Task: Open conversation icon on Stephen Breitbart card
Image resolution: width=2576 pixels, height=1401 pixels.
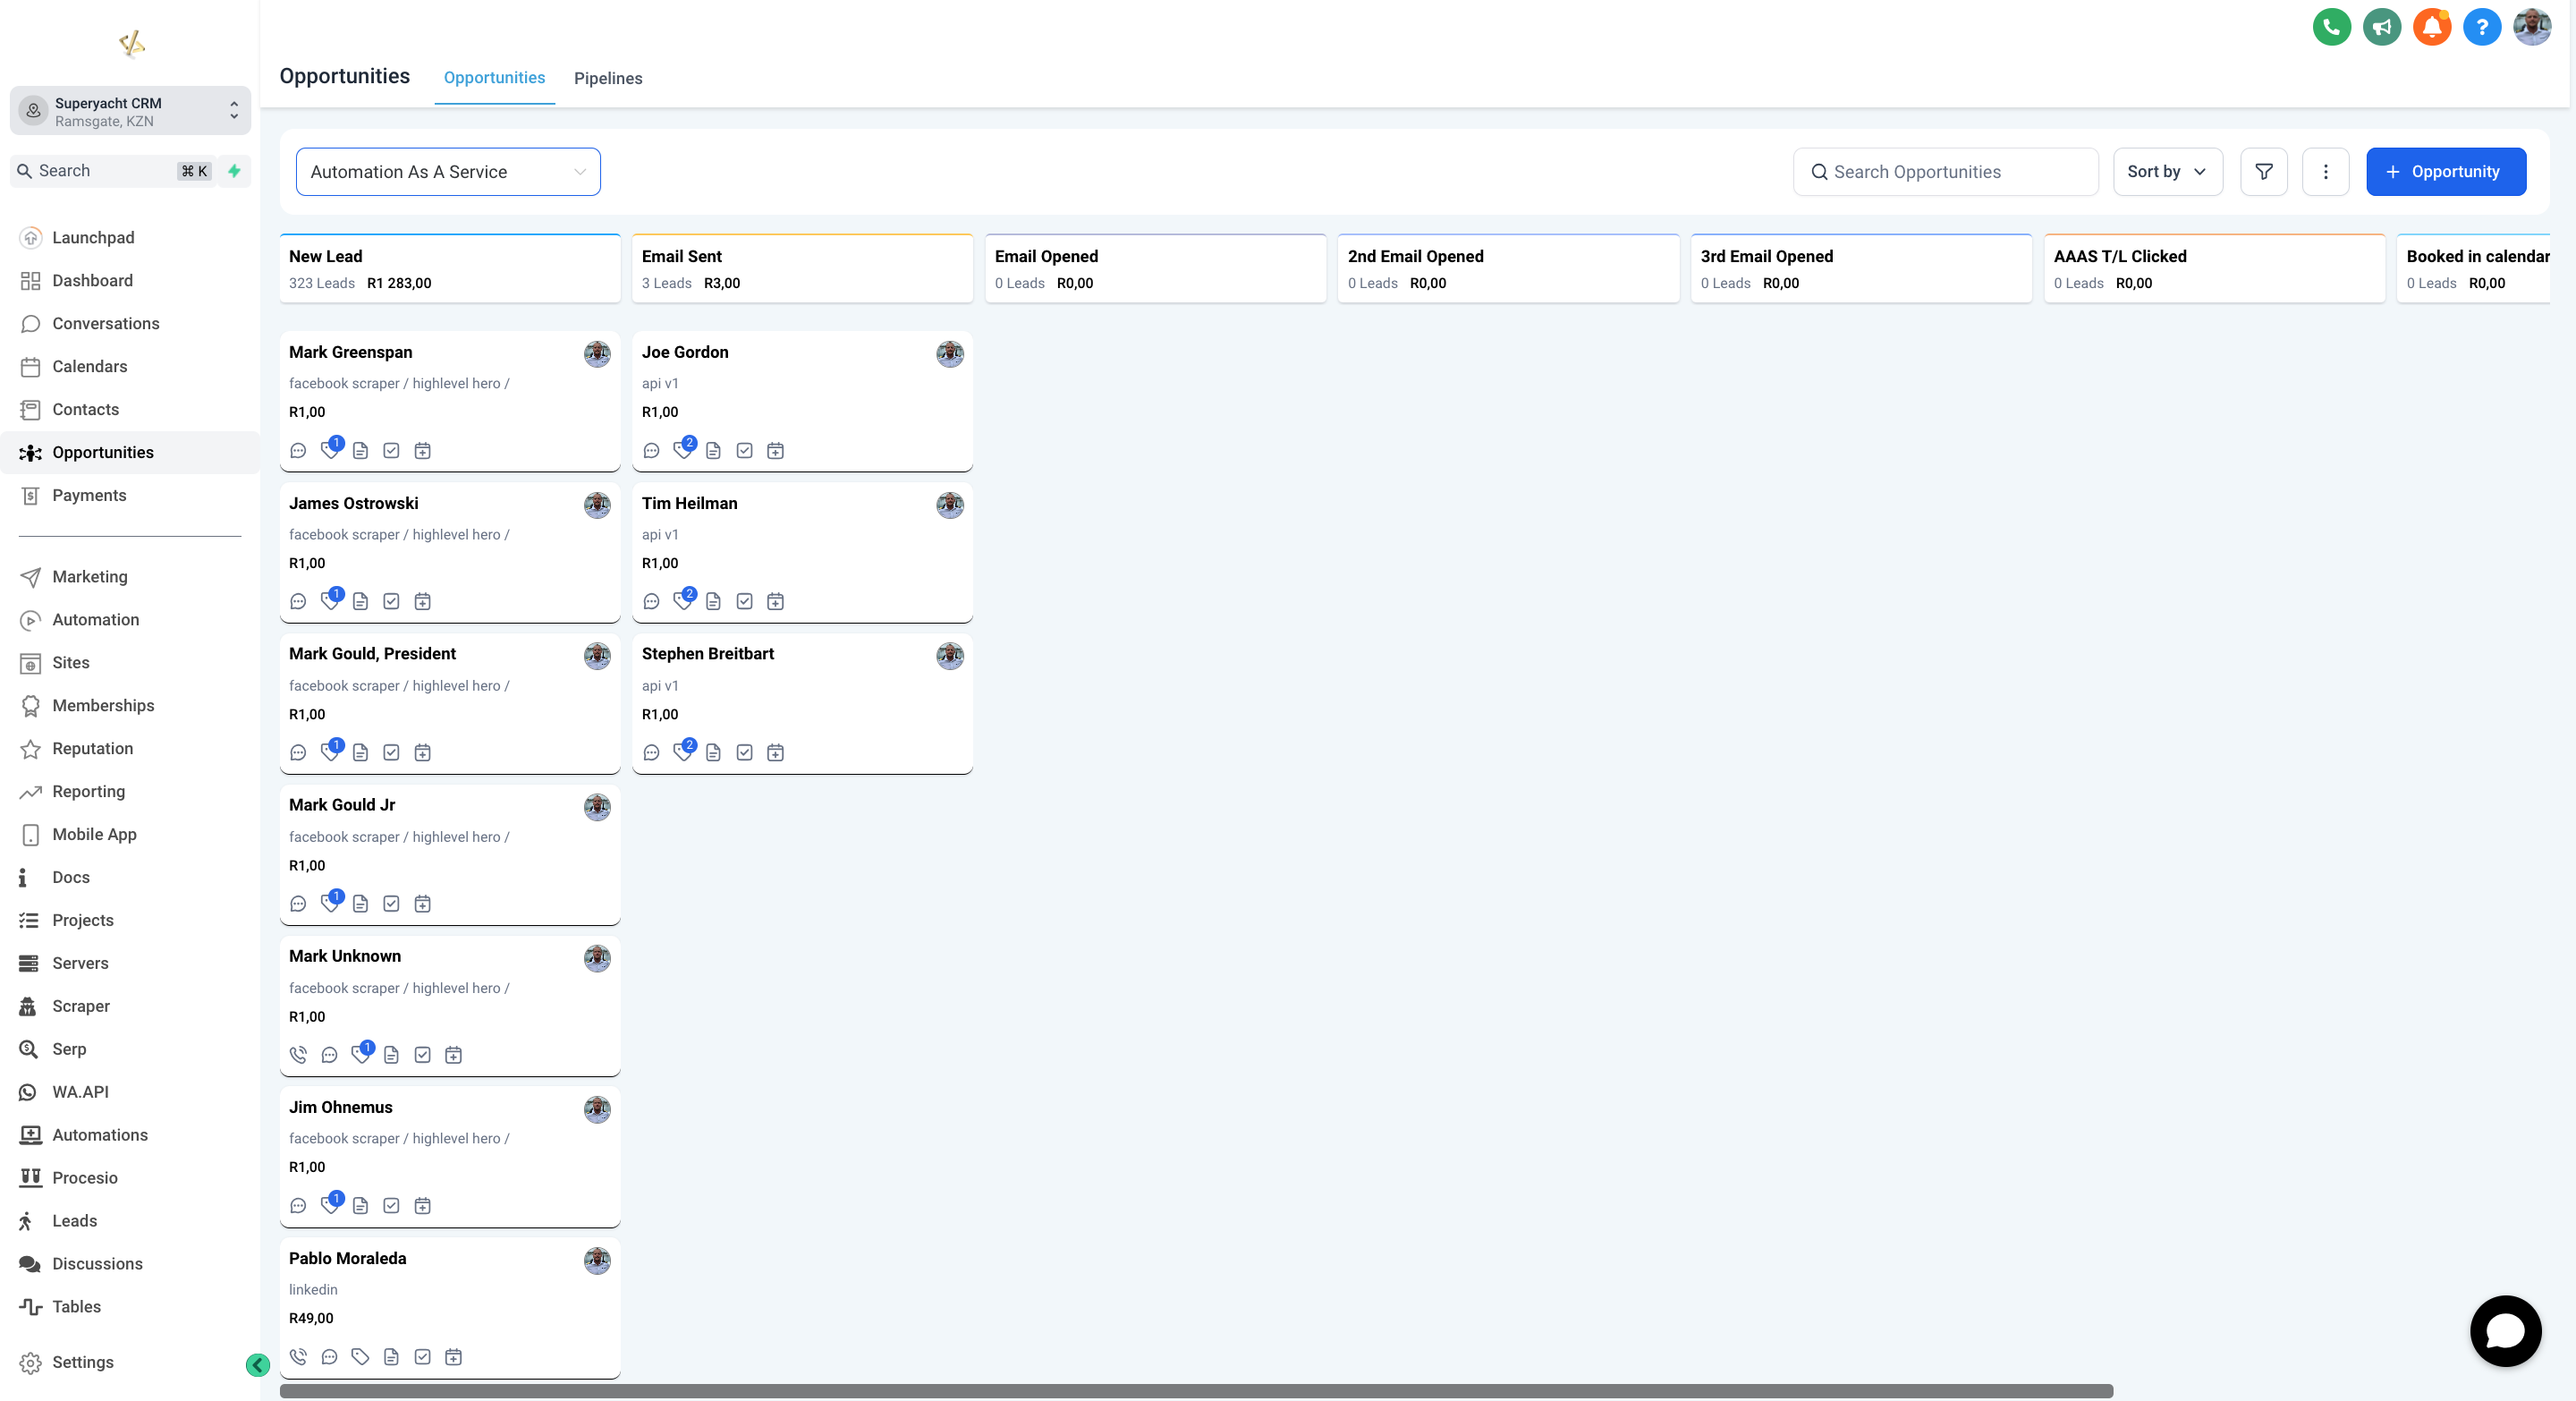Action: (651, 753)
